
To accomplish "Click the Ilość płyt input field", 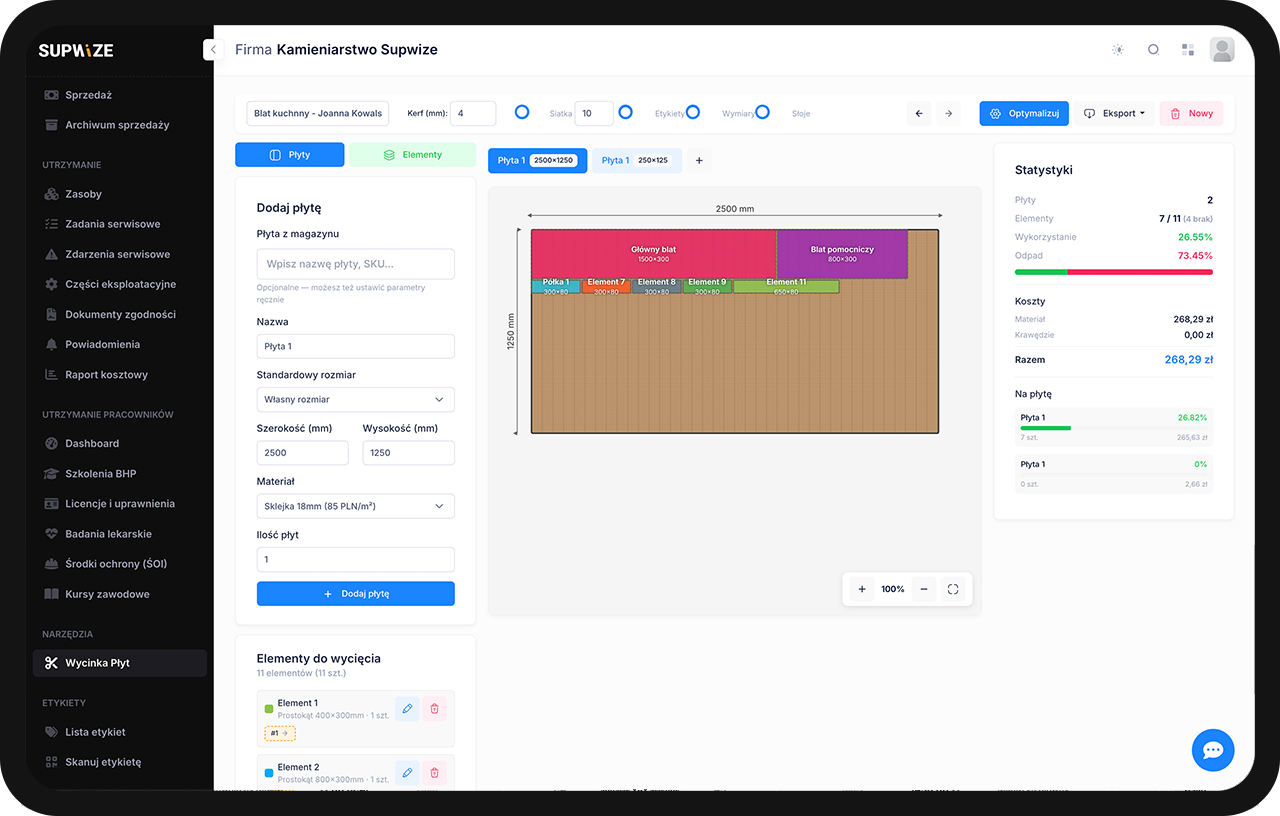I will [x=355, y=559].
